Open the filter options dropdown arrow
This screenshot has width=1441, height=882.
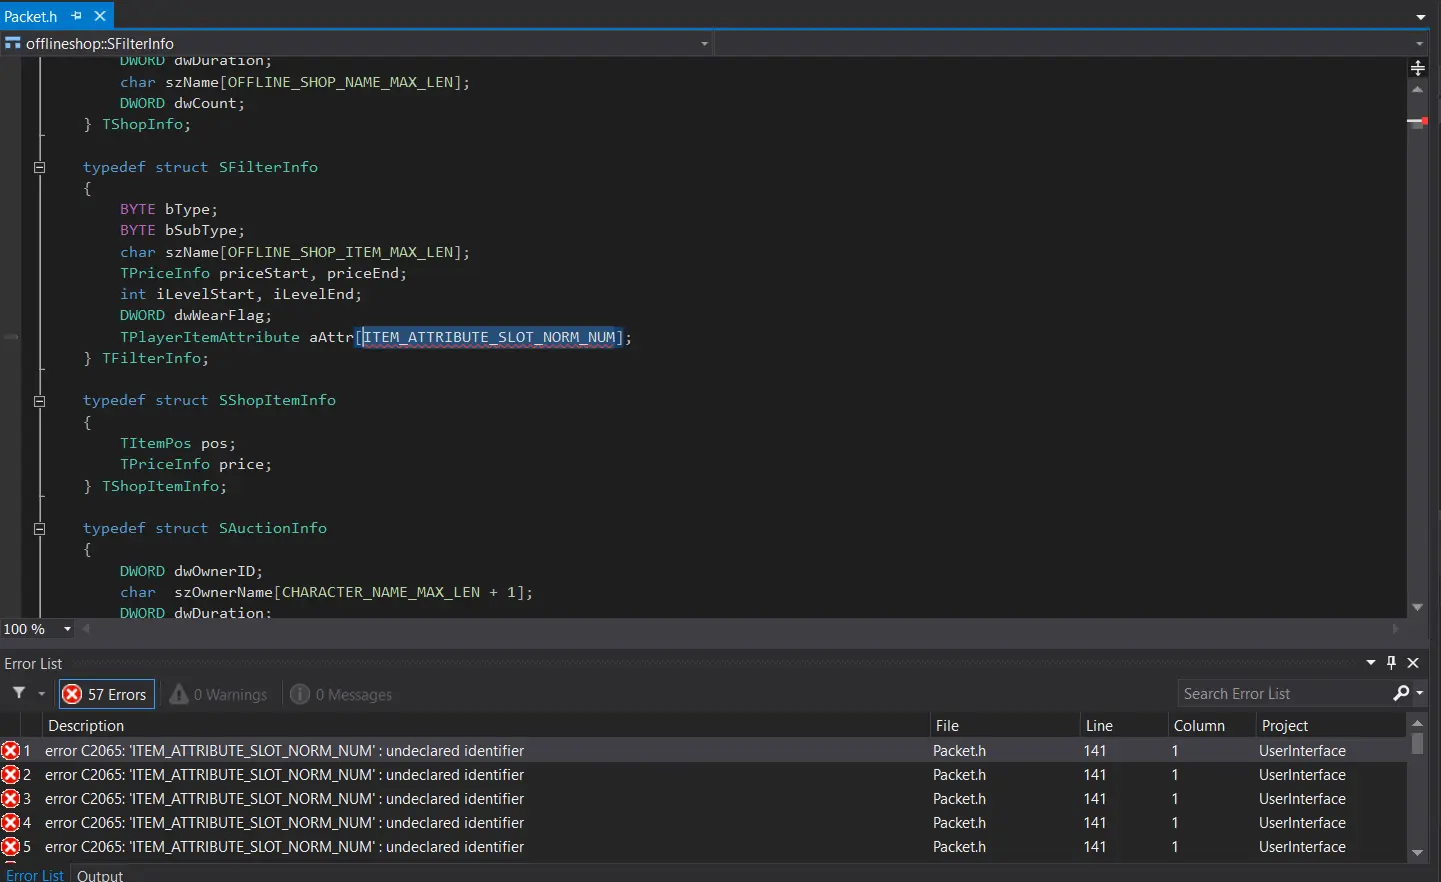41,694
